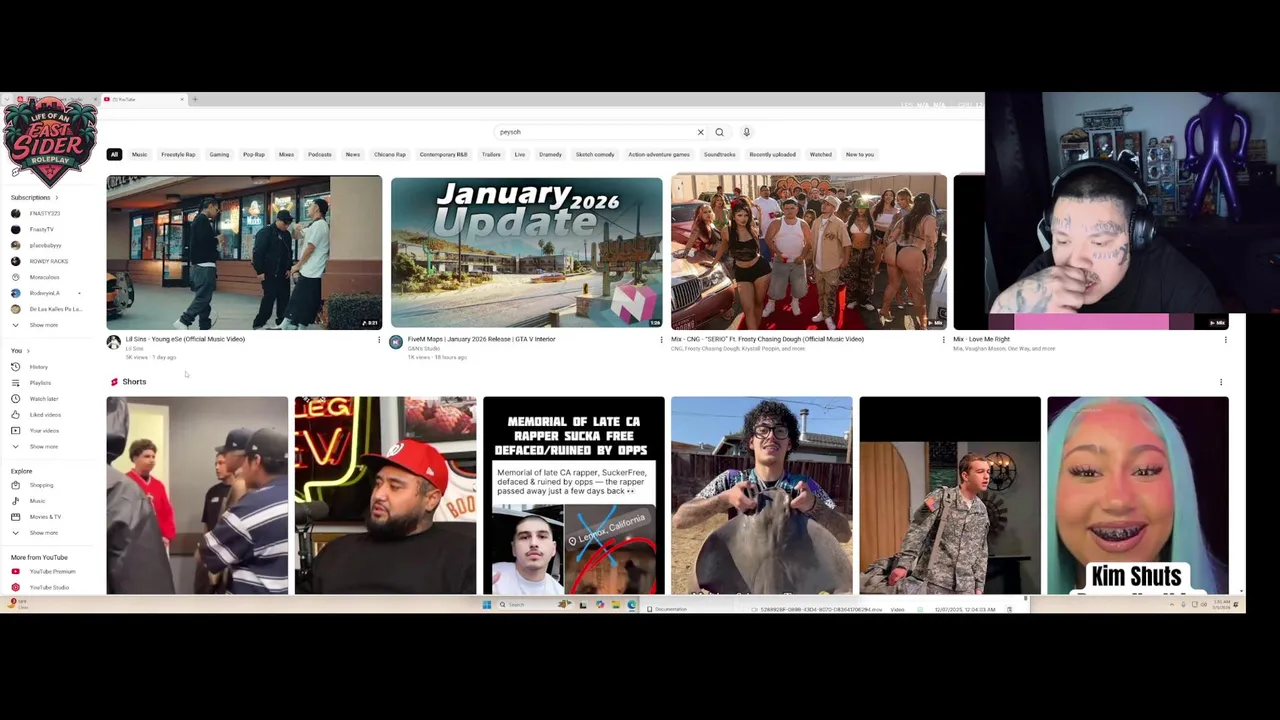Open the You section header
The image size is (1280, 720).
[x=20, y=351]
